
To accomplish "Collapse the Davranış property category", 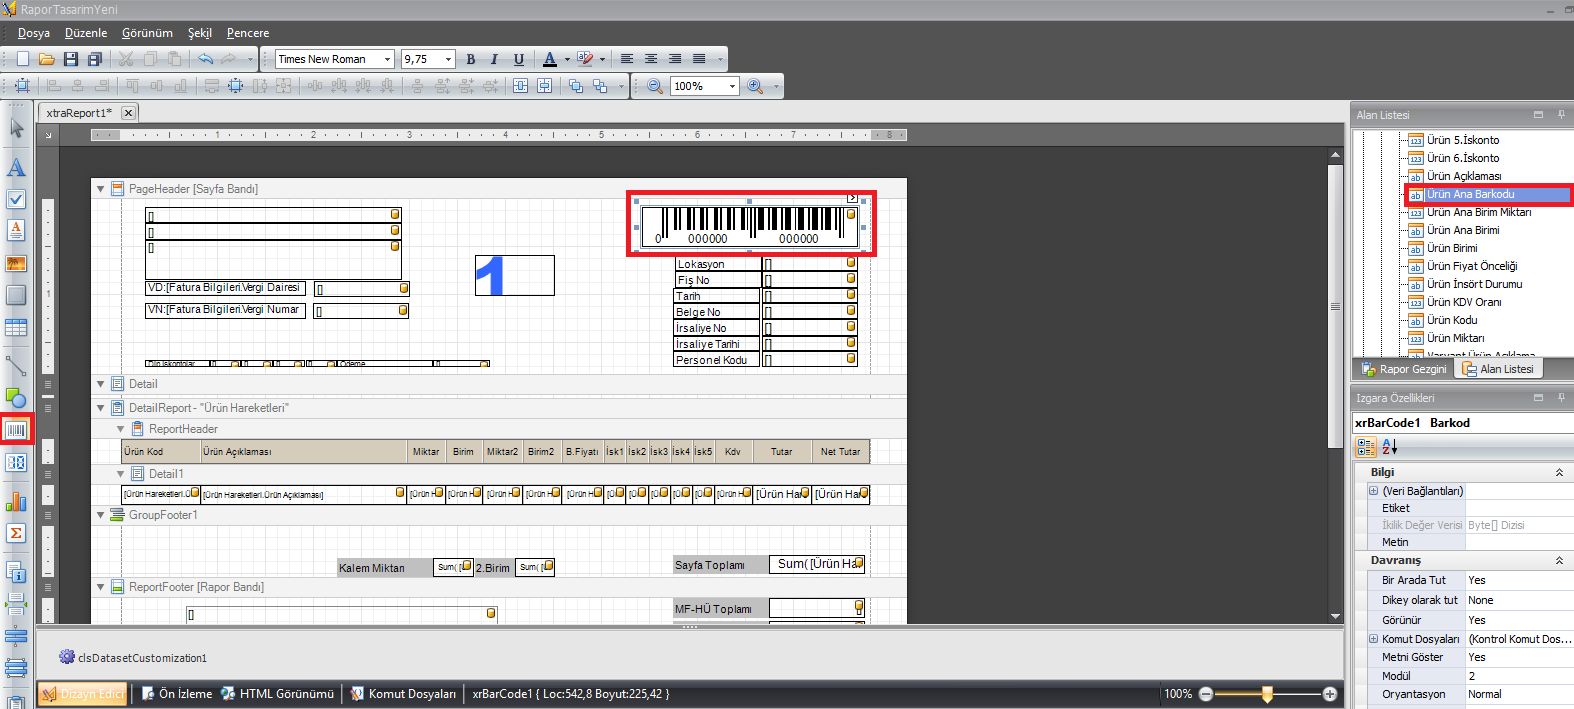I will [1559, 561].
